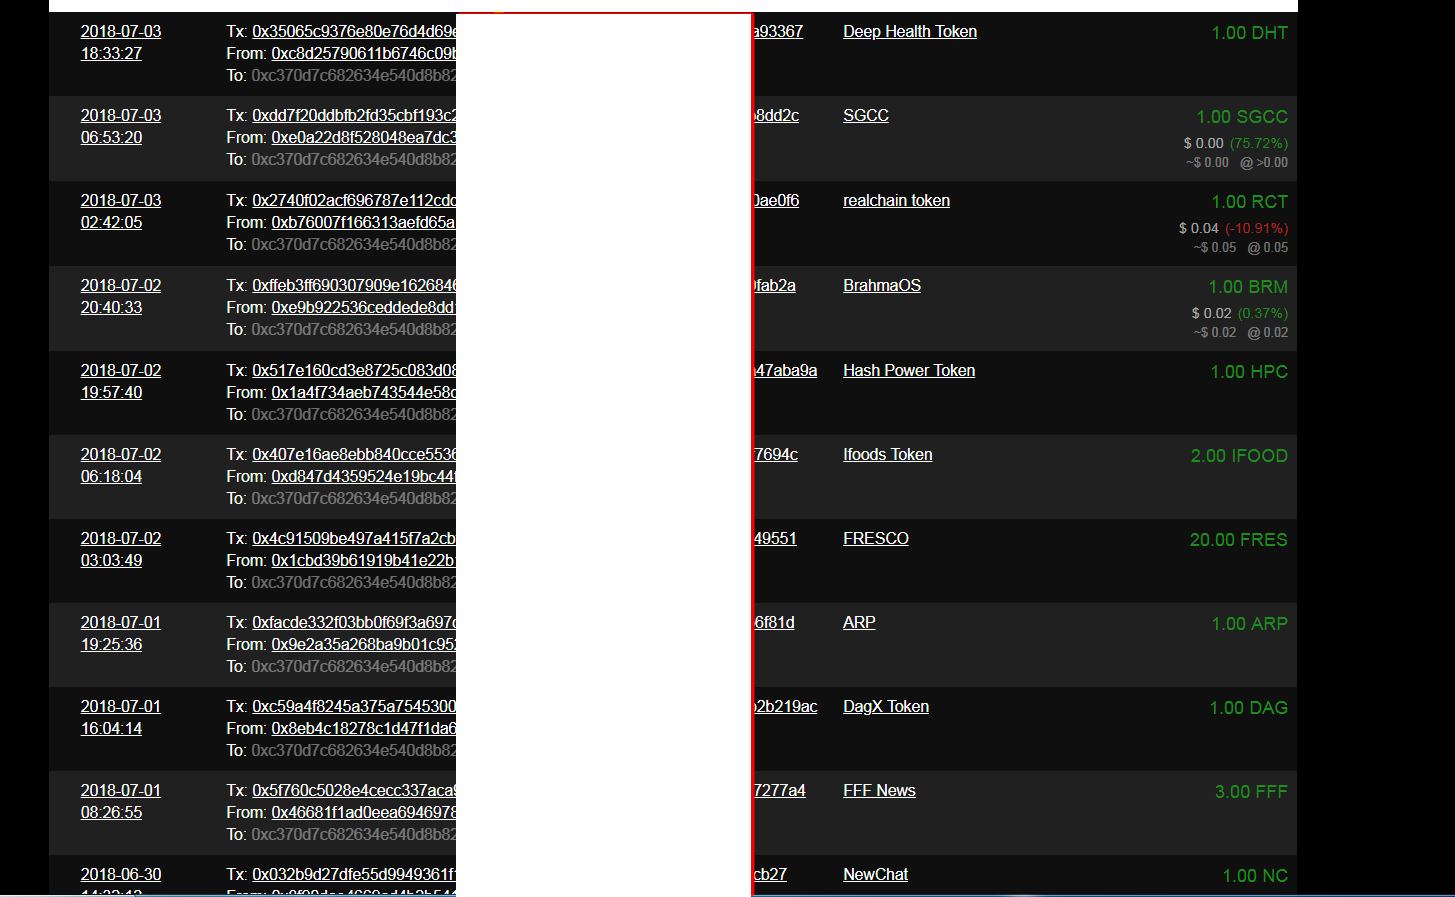Screen dimensions: 1455x897
Task: Open the Tx hash starting 0x407e16ae8e
Action: pos(354,455)
